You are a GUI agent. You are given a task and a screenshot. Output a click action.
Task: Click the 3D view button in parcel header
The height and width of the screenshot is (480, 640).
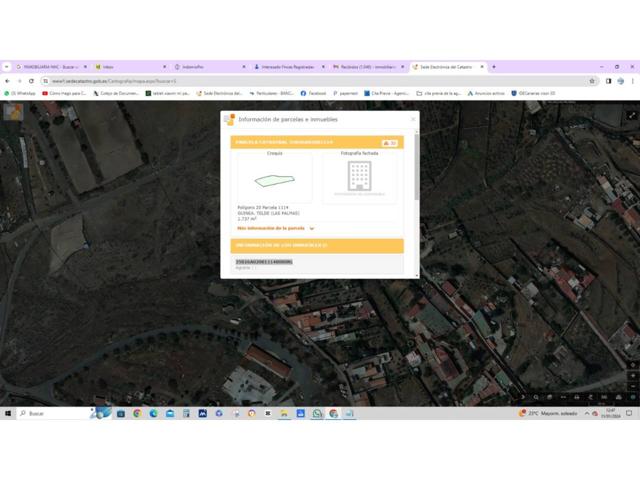390,143
